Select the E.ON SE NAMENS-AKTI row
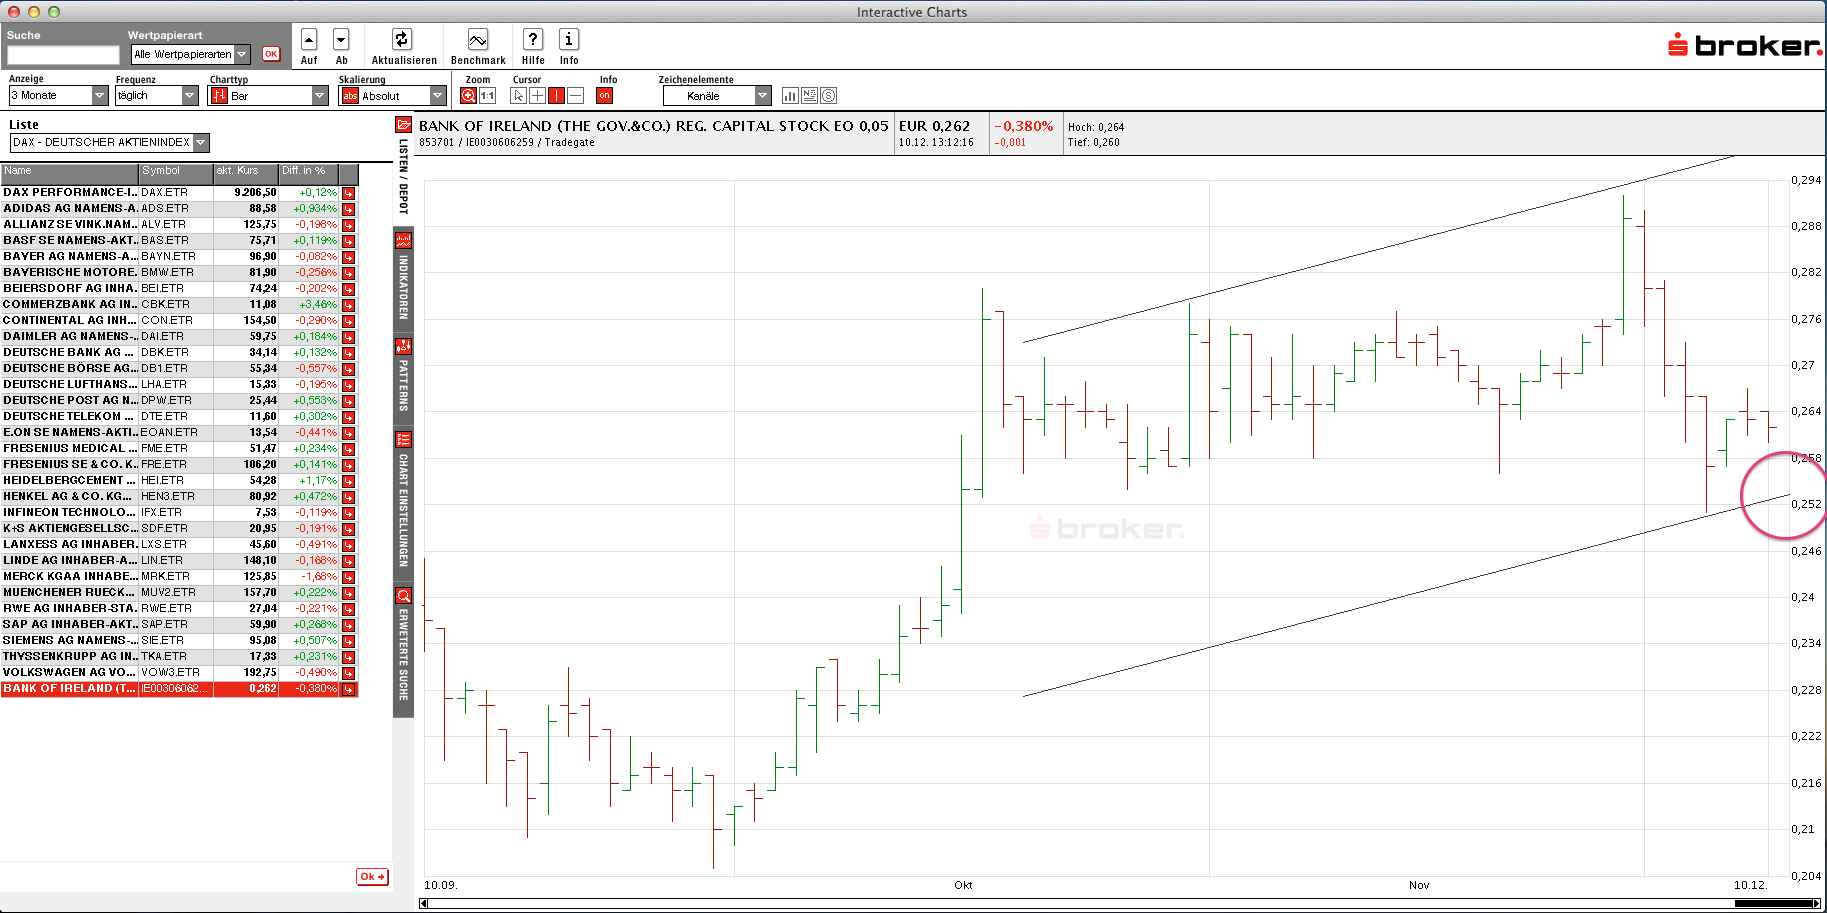 click(179, 432)
